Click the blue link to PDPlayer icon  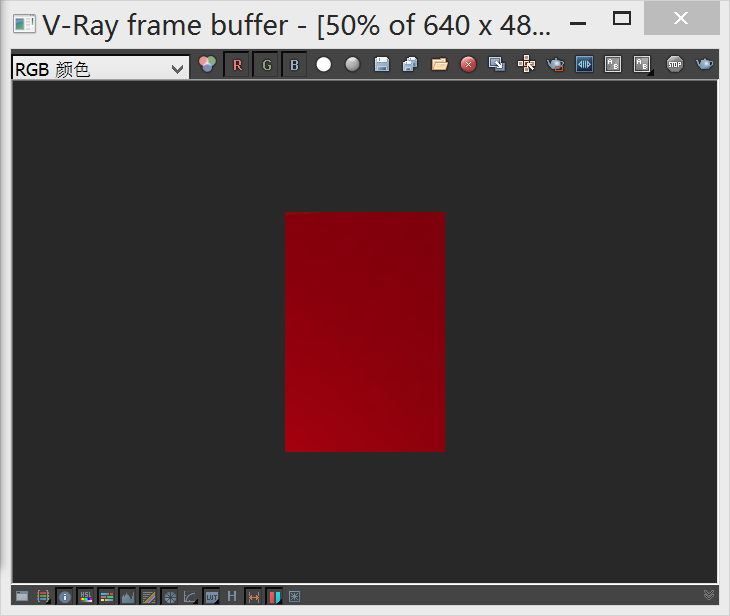(584, 64)
